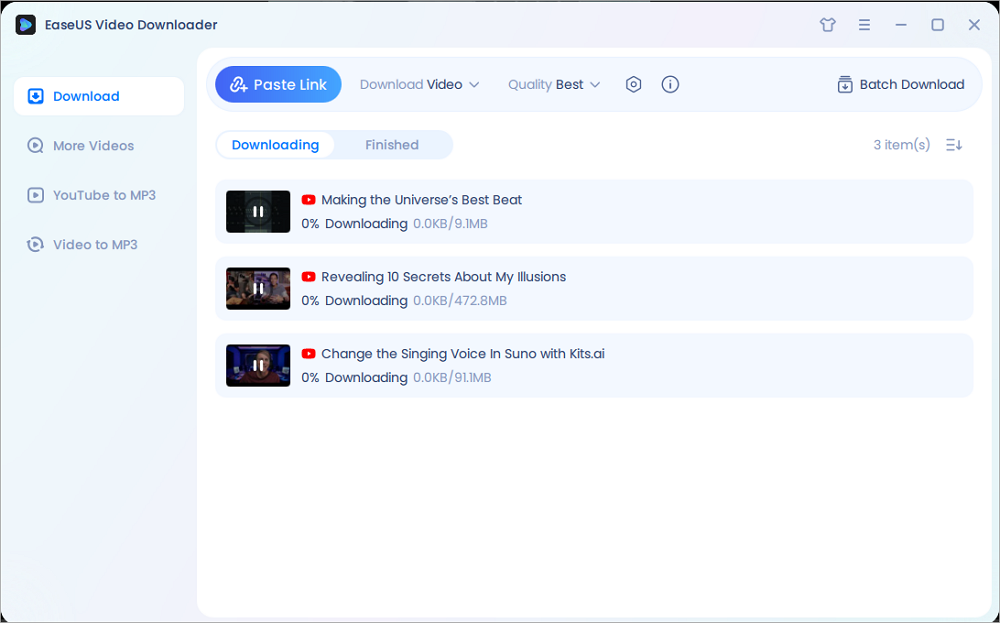Click the sort order icon
Image resolution: width=1000 pixels, height=623 pixels.
[954, 145]
